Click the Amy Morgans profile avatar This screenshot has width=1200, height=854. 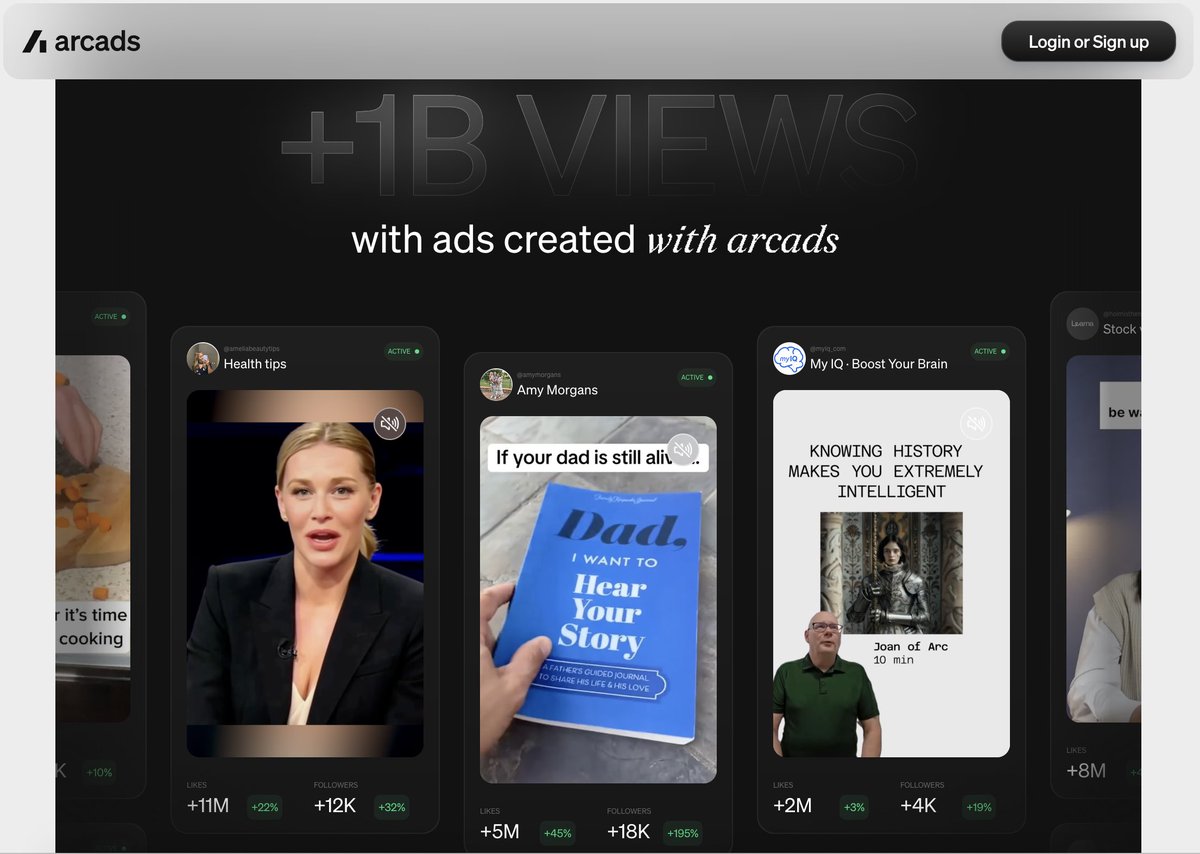click(x=496, y=384)
